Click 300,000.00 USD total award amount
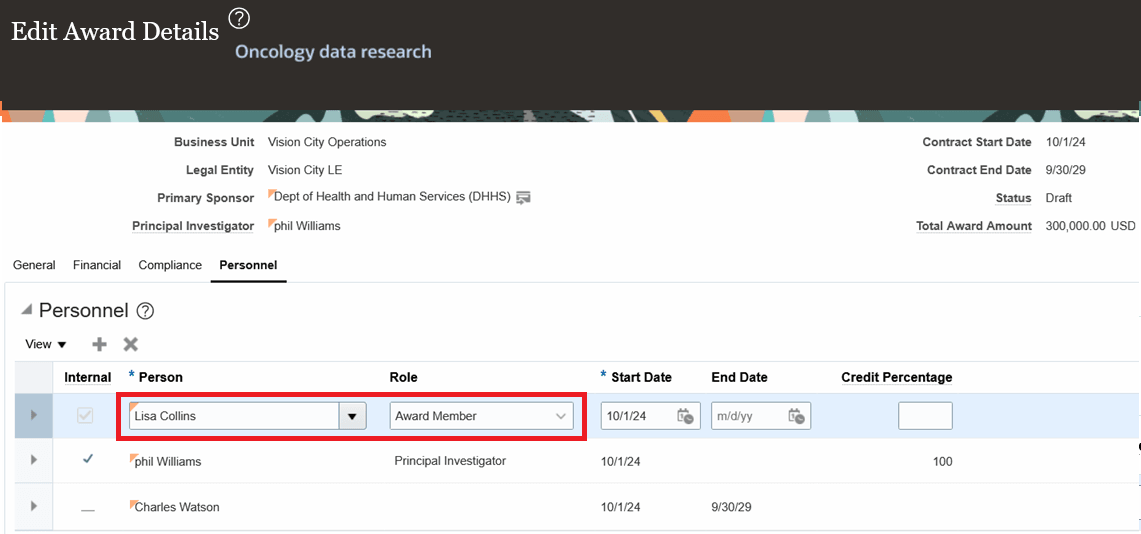 coord(1090,226)
